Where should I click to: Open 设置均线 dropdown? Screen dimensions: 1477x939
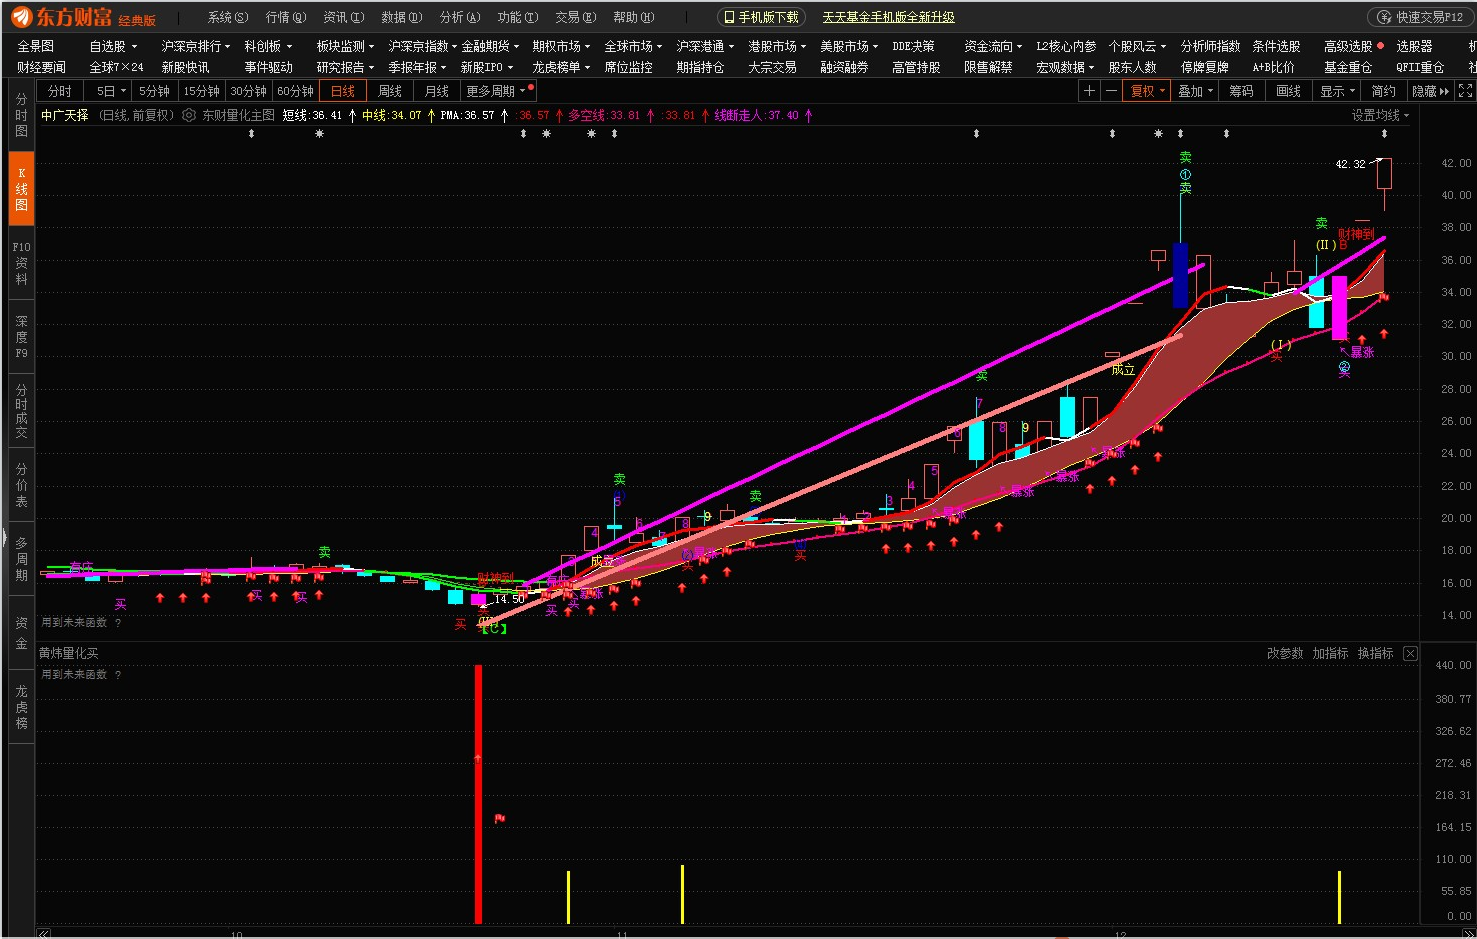click(1380, 115)
